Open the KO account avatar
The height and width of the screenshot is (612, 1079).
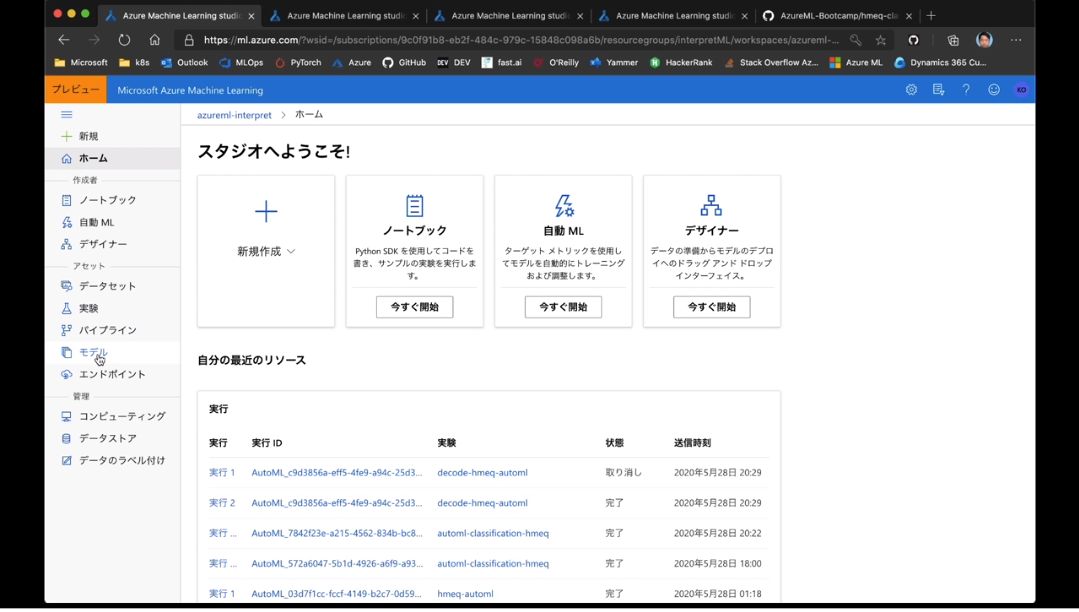(x=1021, y=89)
